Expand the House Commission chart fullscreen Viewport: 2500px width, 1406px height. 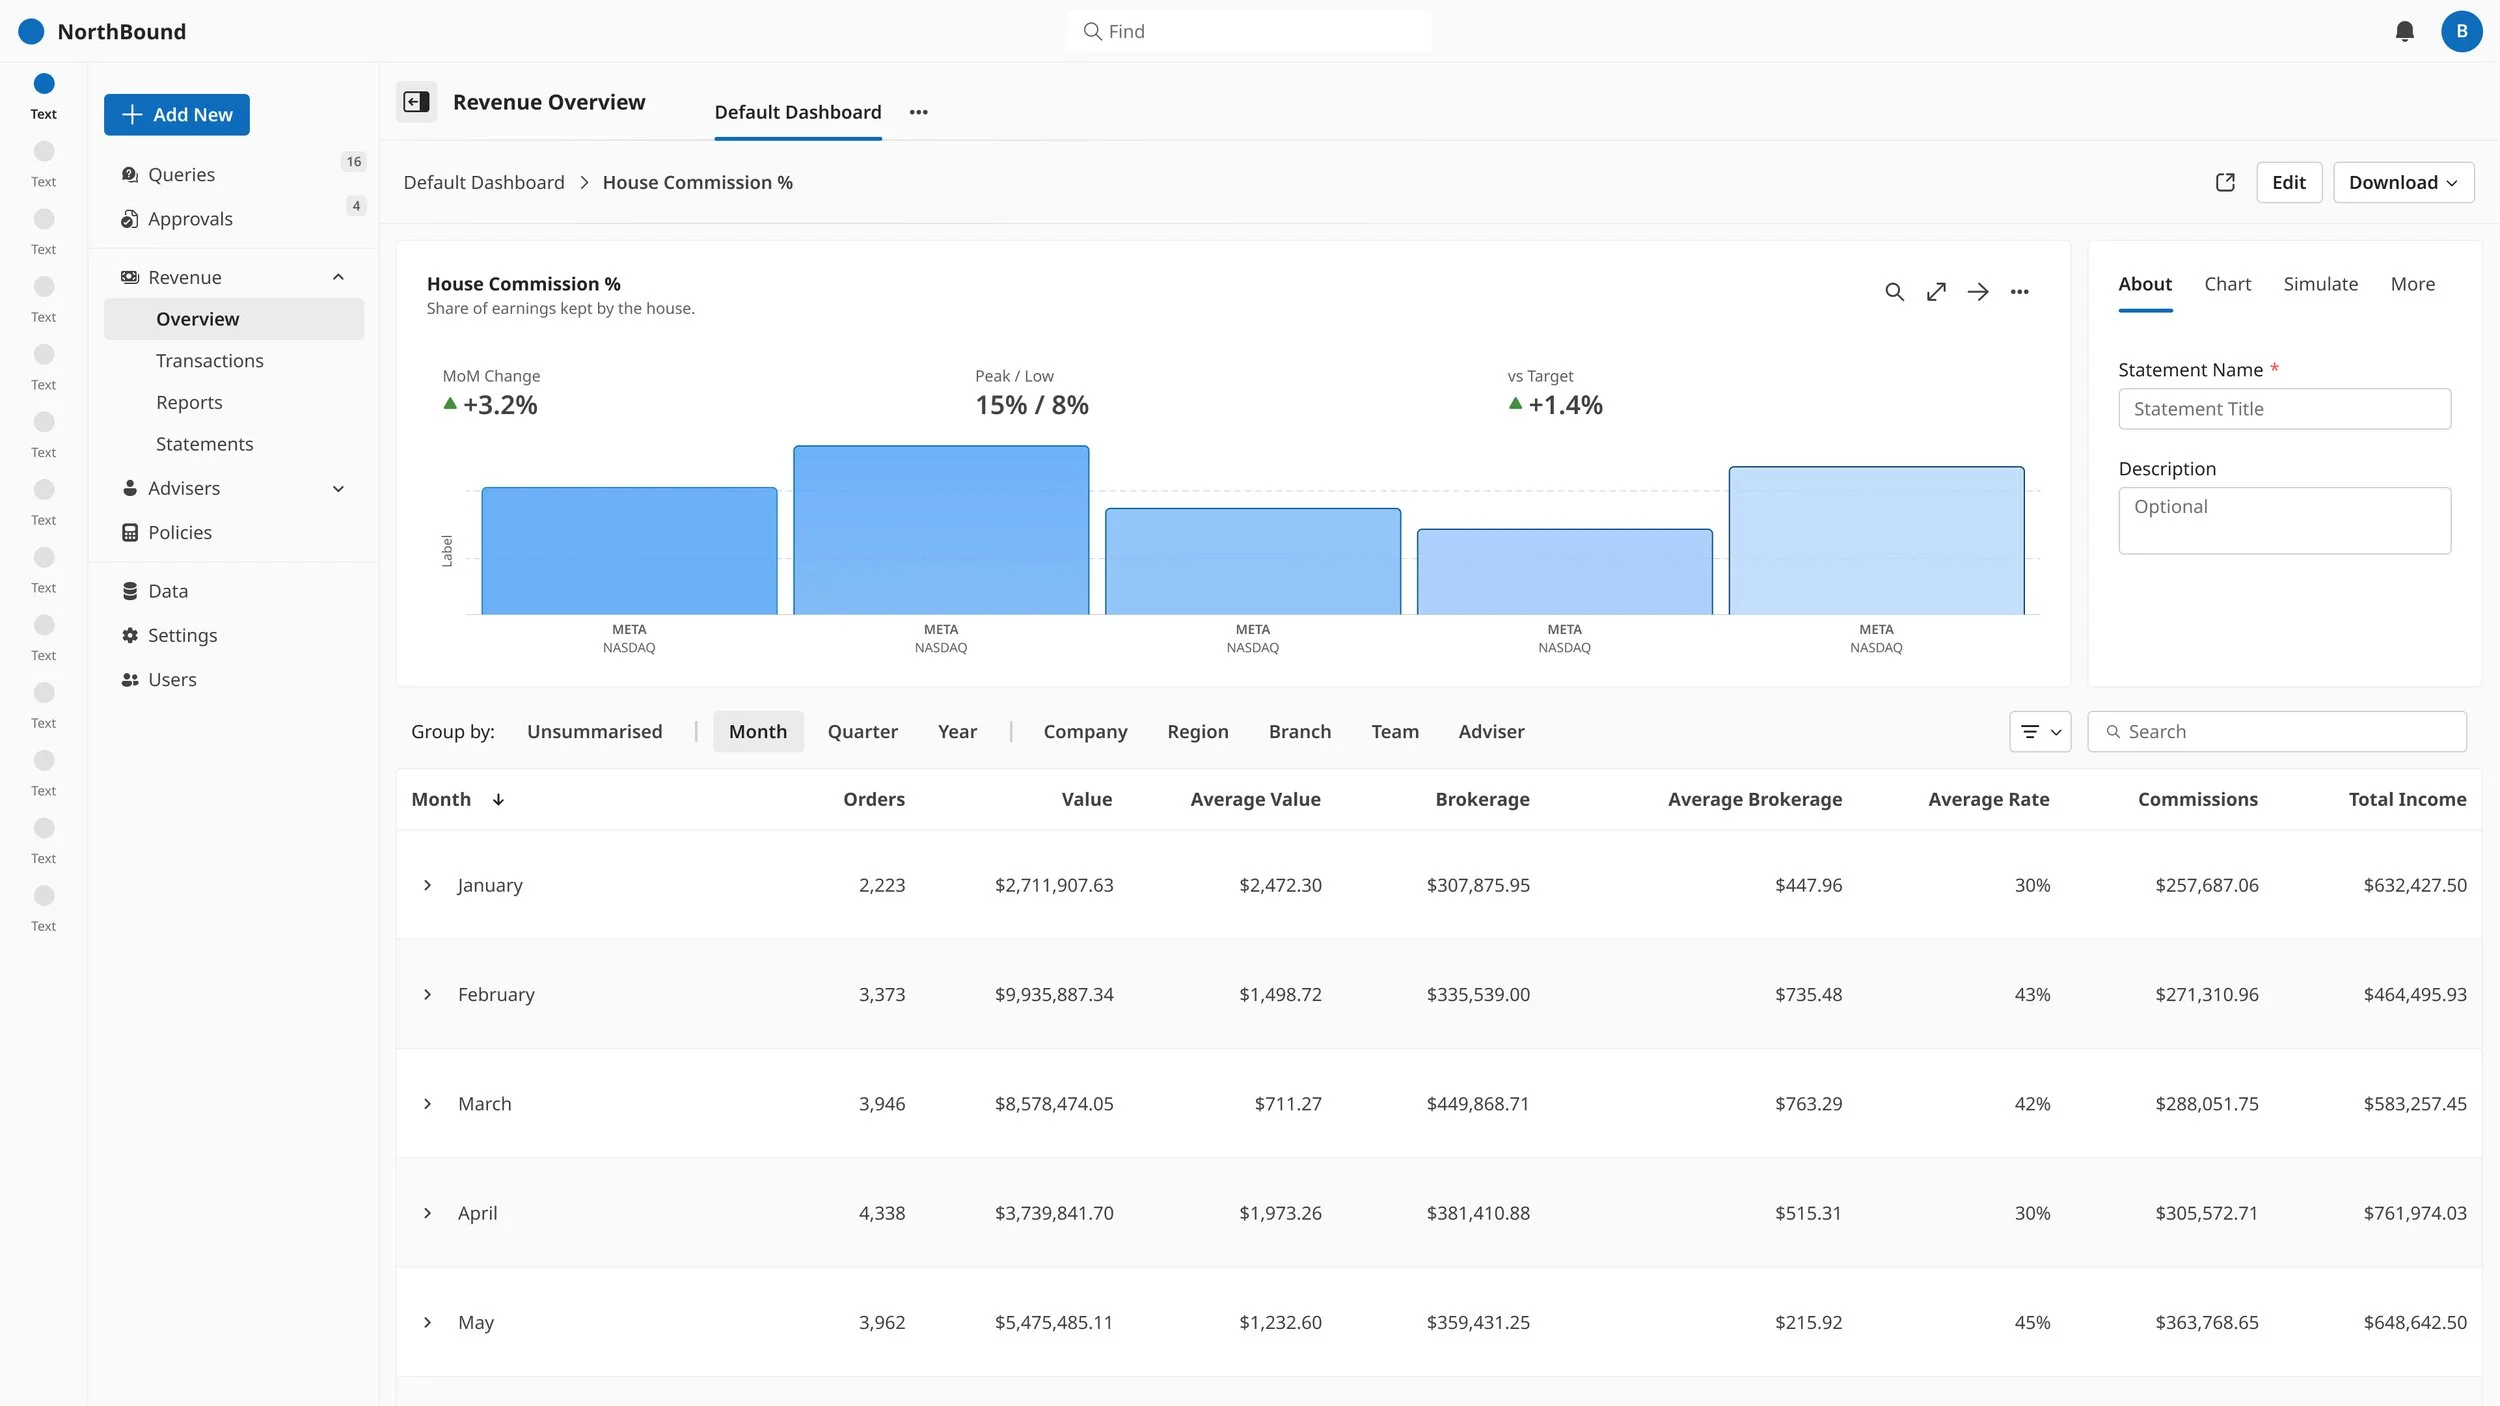tap(1935, 292)
